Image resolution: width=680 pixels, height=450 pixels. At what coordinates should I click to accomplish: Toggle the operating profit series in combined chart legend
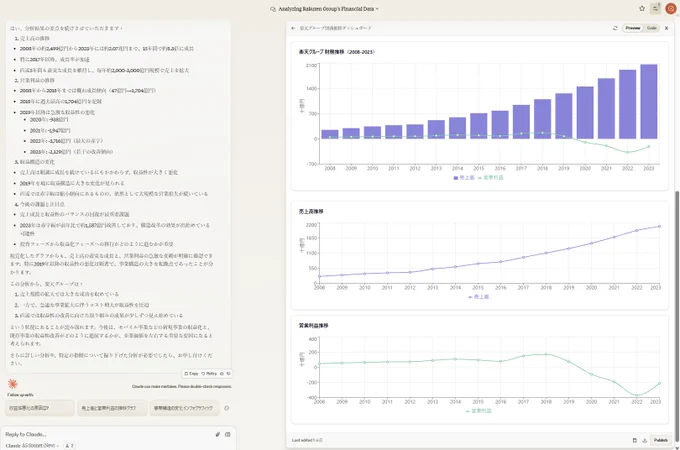pyautogui.click(x=490, y=178)
